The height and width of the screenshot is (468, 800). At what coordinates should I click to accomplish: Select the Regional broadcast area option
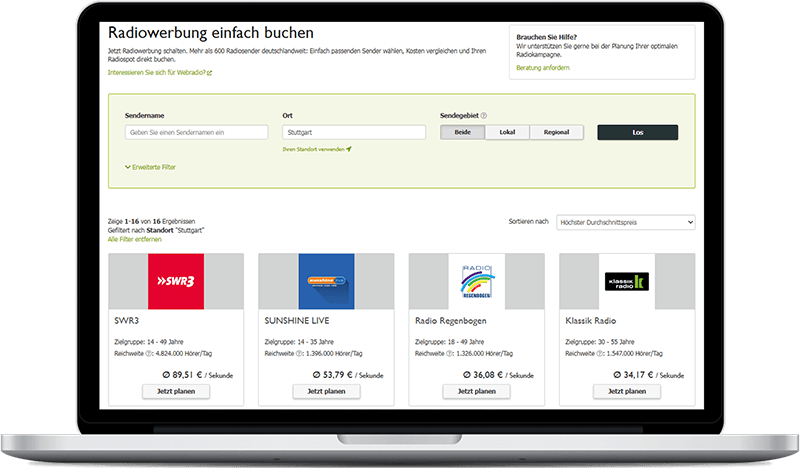[556, 132]
